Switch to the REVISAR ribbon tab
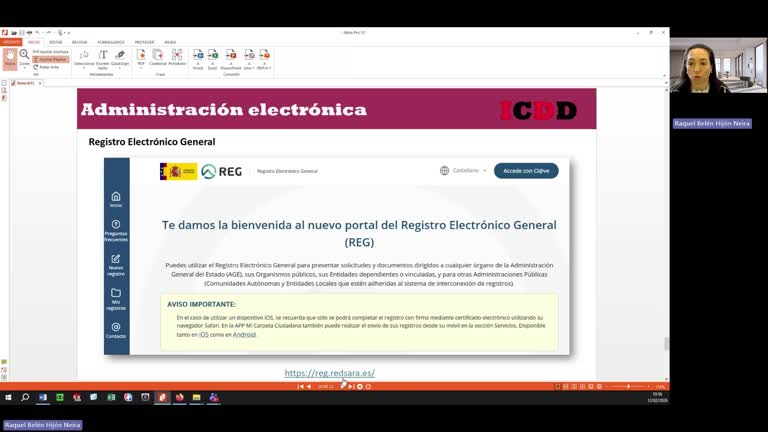This screenshot has width=768, height=432. 79,42
